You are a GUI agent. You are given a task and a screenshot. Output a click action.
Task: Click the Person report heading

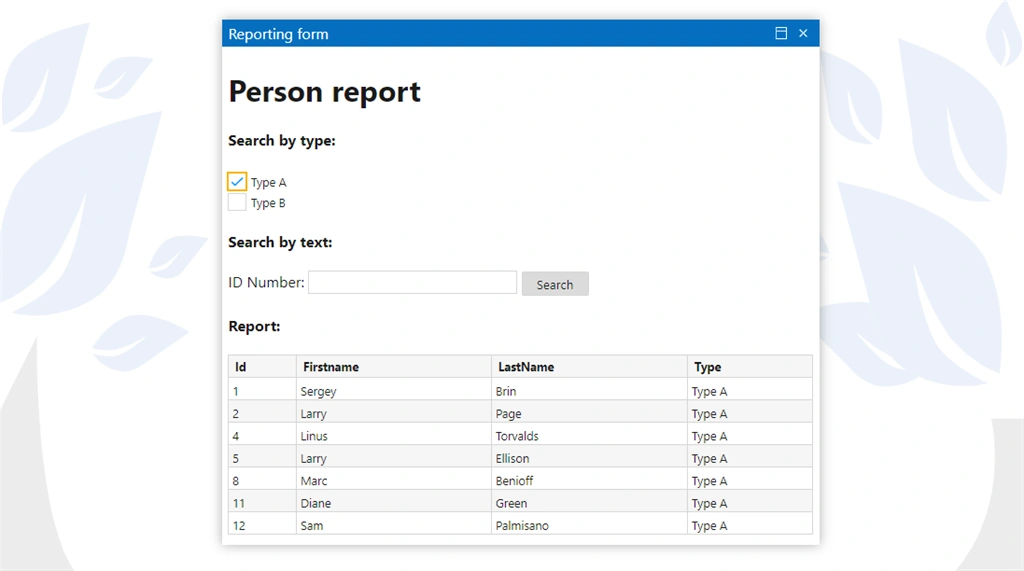[x=325, y=91]
